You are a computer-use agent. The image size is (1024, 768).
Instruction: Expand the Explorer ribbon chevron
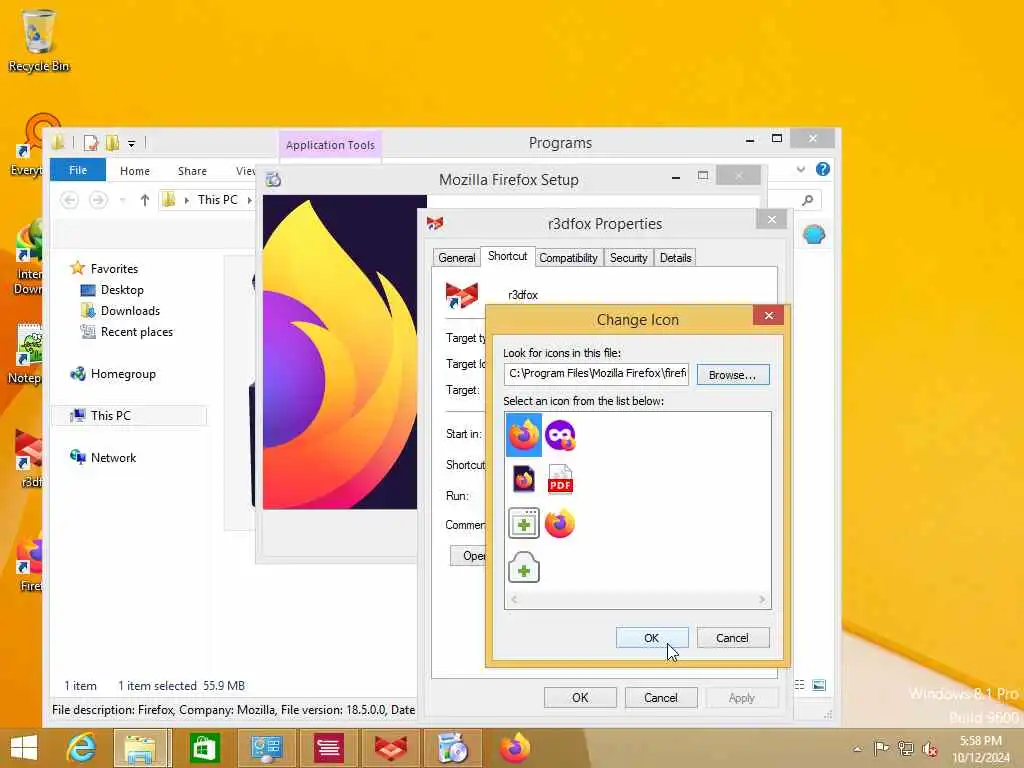pos(801,170)
